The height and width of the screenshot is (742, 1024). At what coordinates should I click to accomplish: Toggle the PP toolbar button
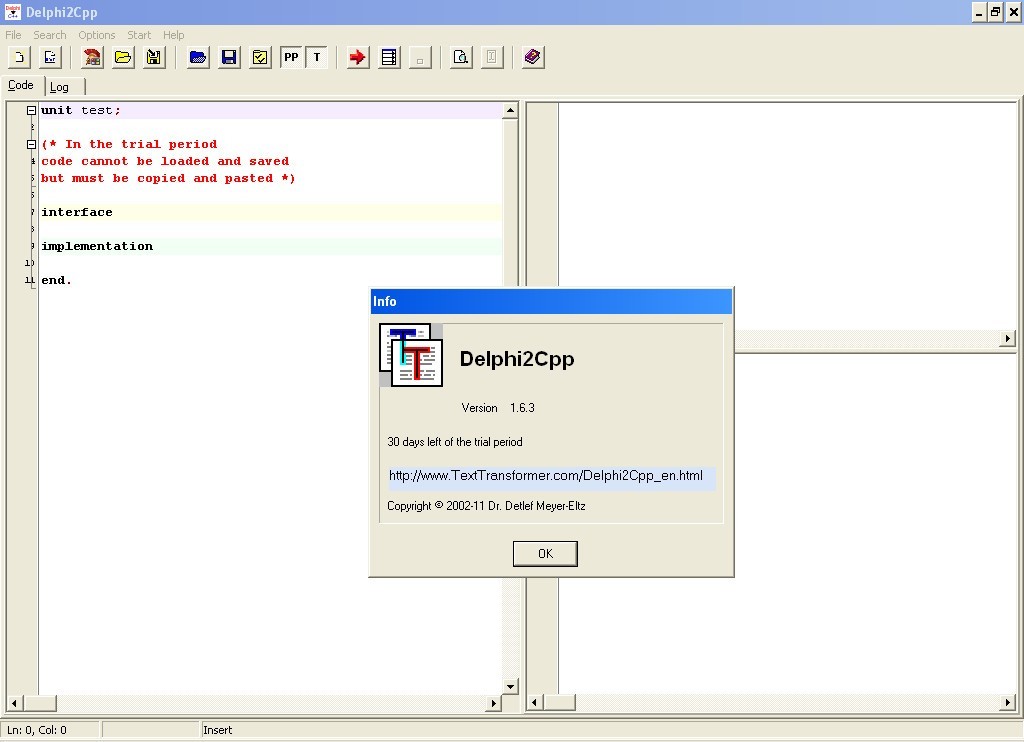click(x=291, y=57)
